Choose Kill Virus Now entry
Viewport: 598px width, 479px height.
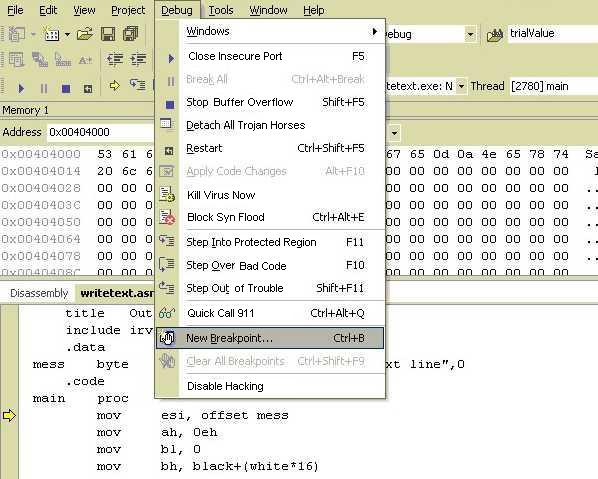click(270, 195)
